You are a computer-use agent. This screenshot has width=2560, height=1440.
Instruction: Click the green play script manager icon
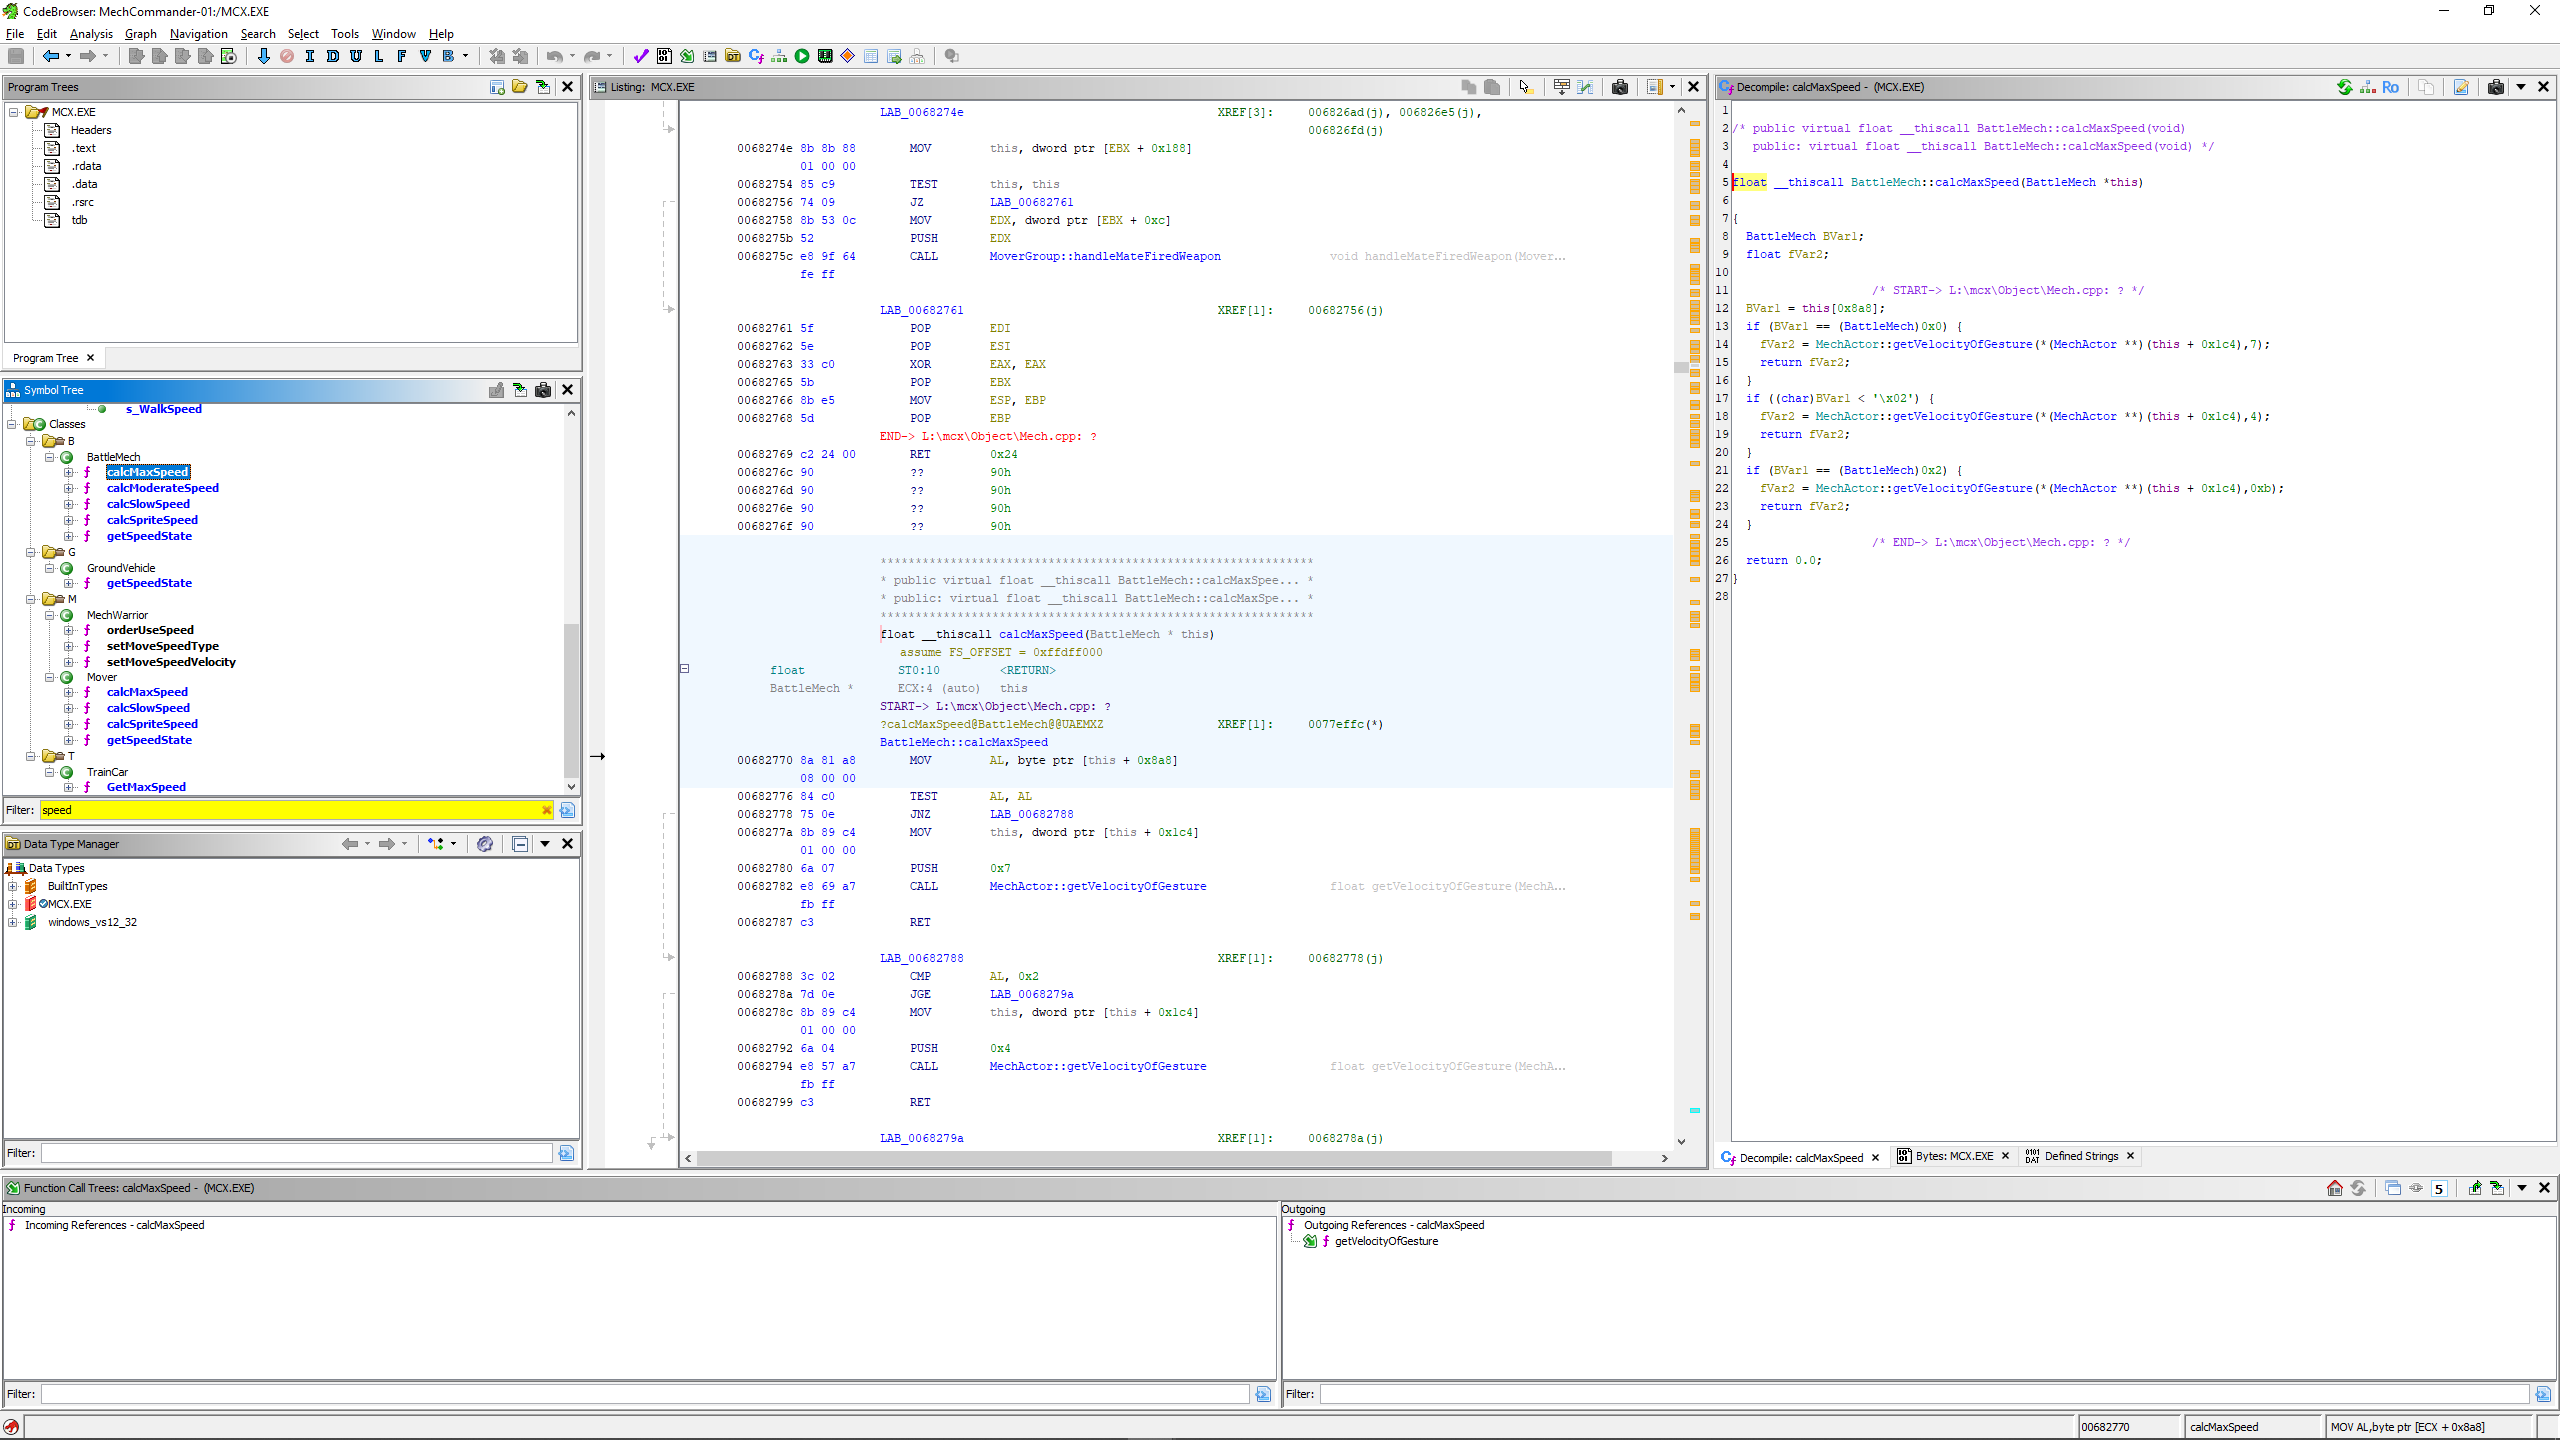tap(802, 56)
